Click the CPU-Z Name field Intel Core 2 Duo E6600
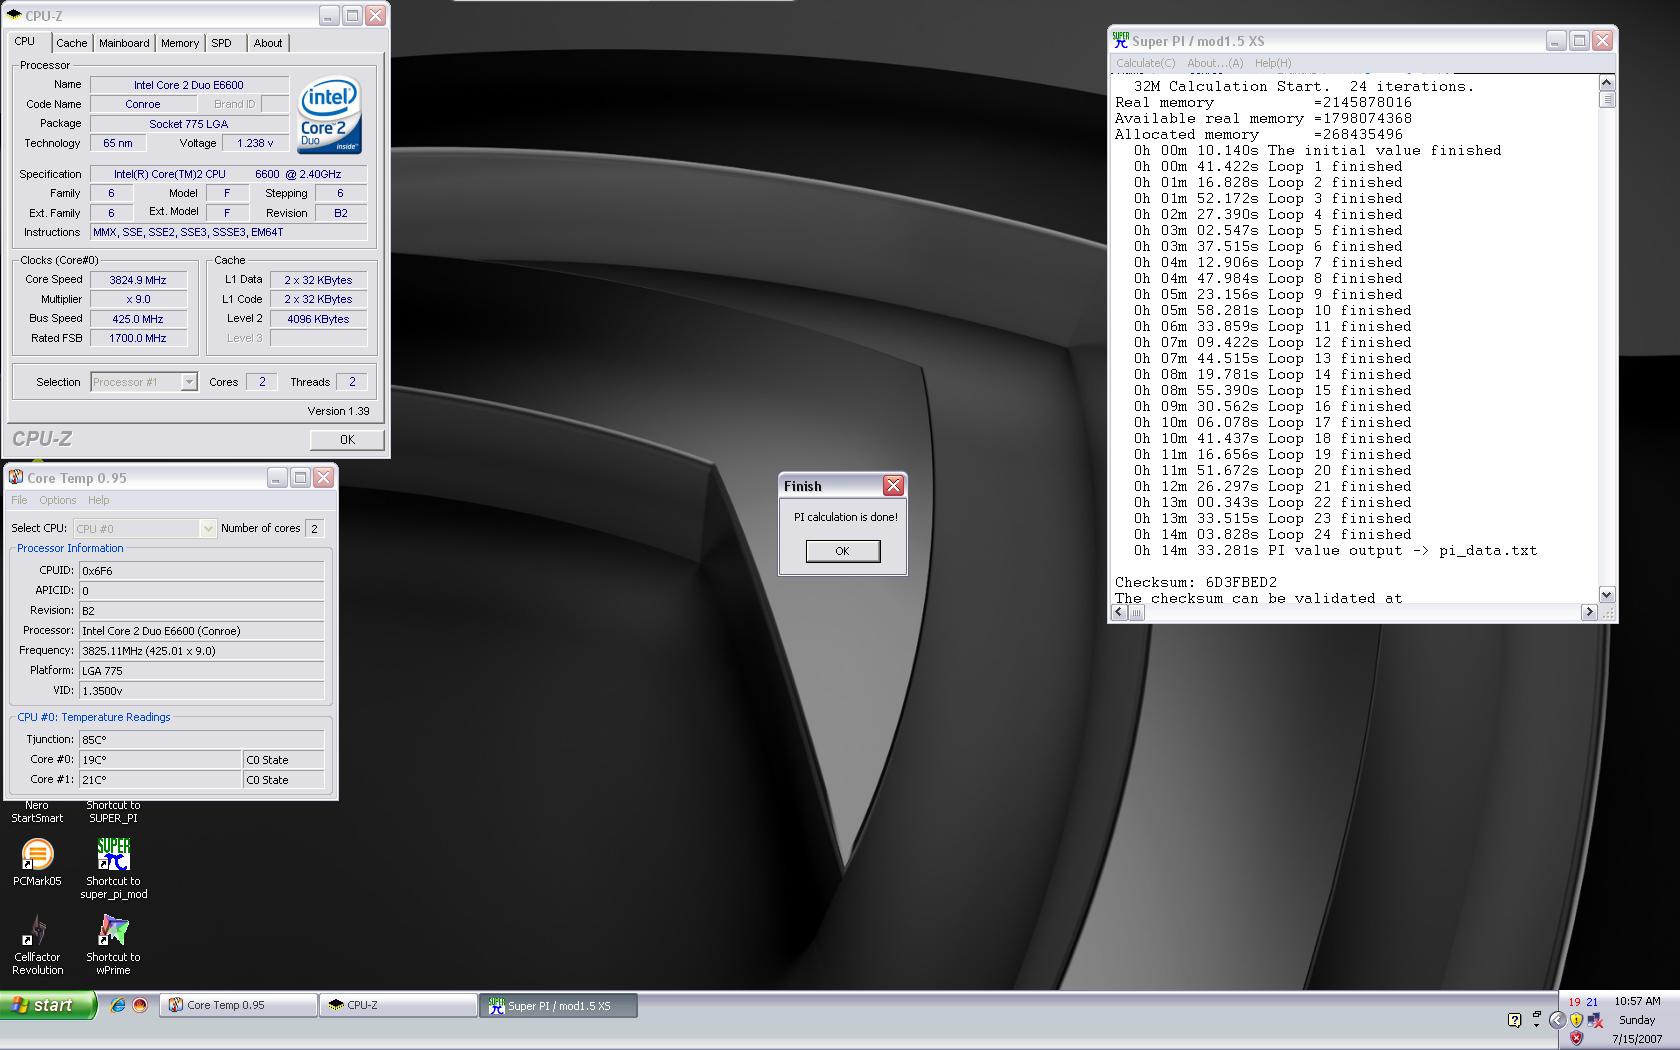Screen dimensions: 1680x1050 189,85
